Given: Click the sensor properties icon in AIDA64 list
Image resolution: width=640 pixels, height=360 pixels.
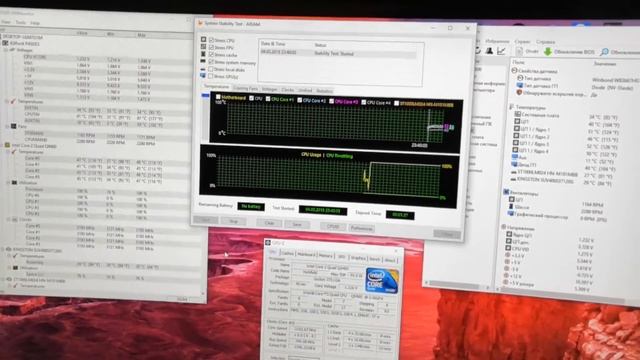Looking at the screenshot, I should (x=514, y=70).
